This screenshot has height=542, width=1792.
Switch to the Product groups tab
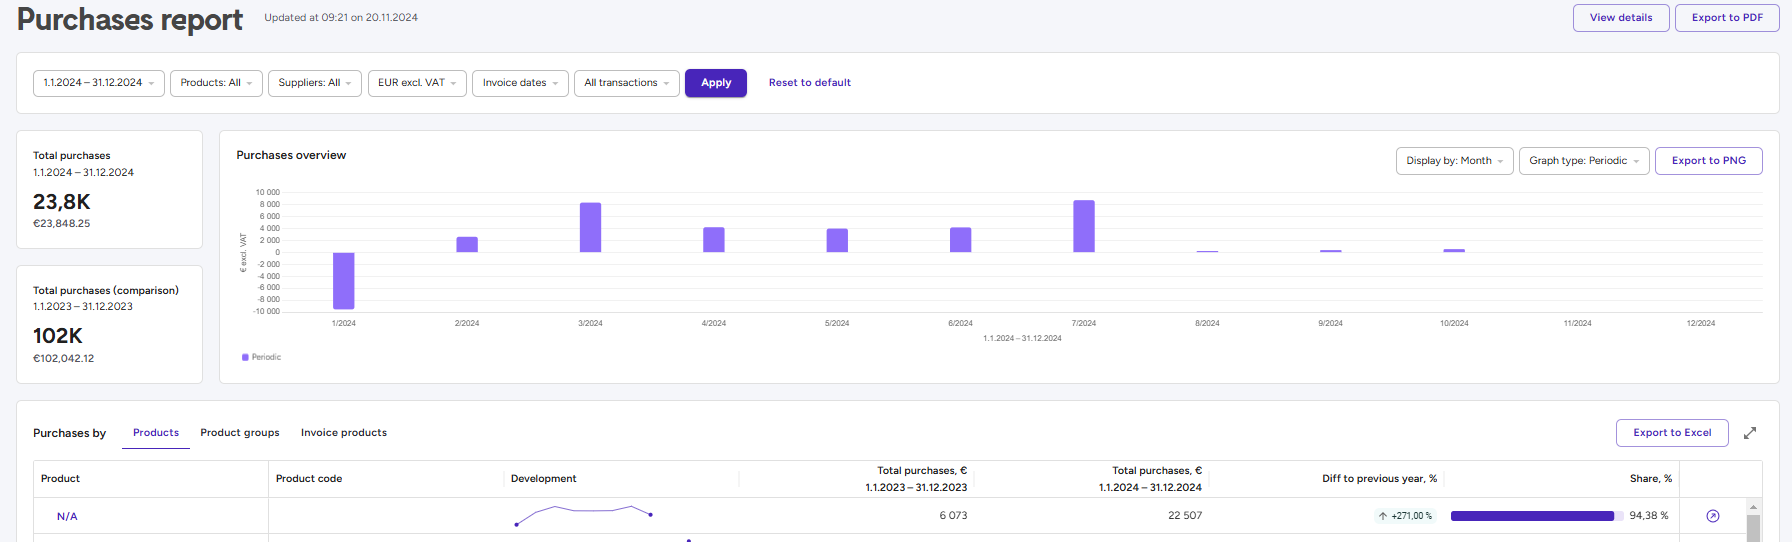[x=240, y=433]
